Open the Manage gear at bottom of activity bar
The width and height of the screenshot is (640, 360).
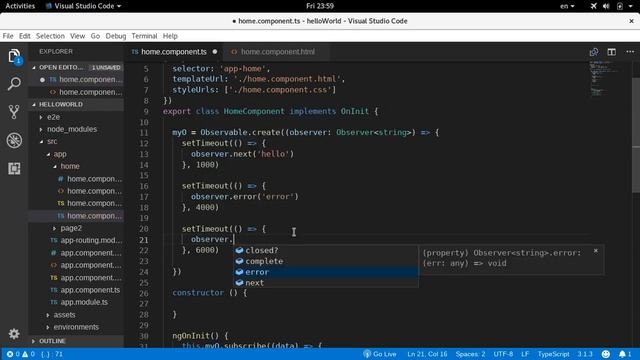coord(14,333)
